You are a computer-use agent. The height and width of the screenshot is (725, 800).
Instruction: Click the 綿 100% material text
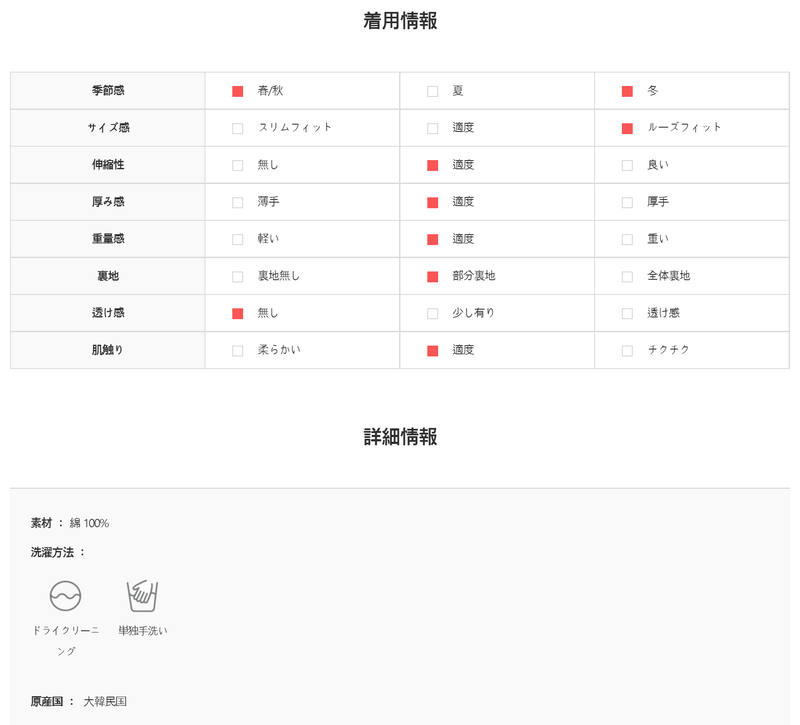tap(89, 523)
